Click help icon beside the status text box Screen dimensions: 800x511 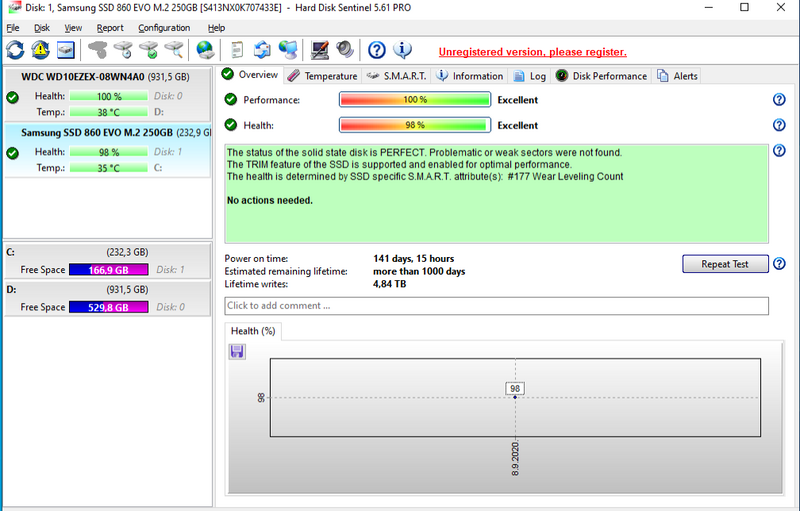coord(779,150)
